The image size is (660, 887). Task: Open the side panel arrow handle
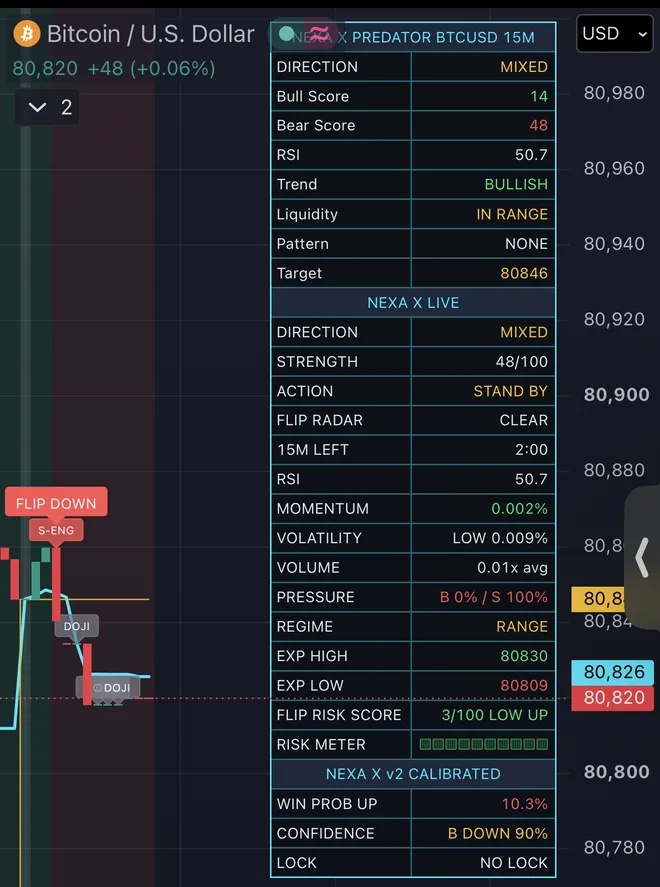click(642, 557)
